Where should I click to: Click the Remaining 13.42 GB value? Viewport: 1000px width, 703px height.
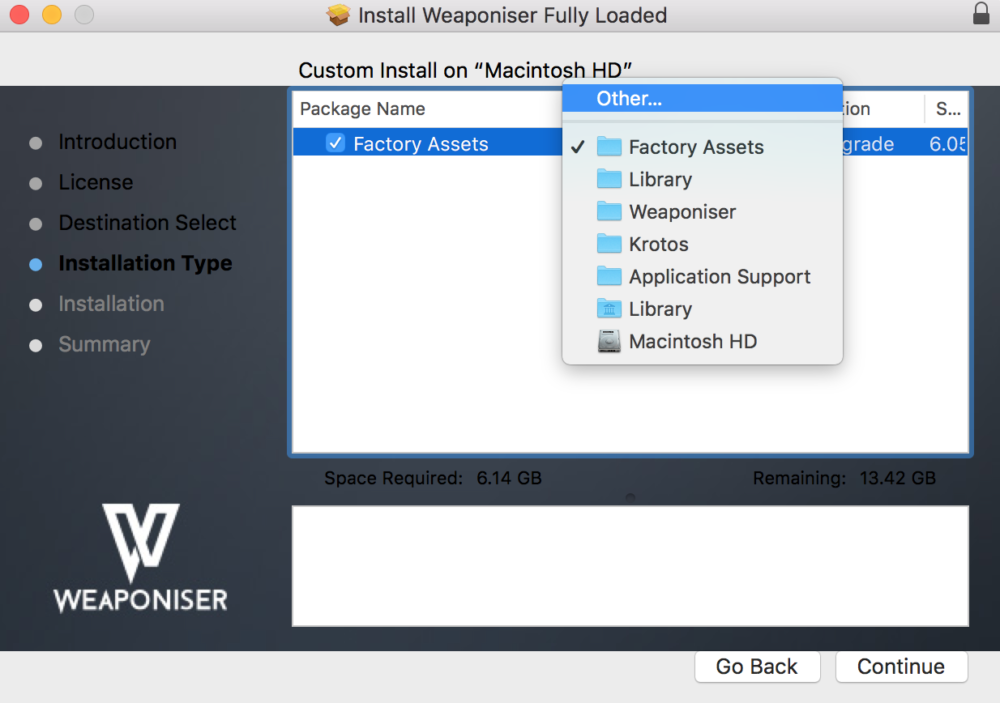(x=897, y=478)
